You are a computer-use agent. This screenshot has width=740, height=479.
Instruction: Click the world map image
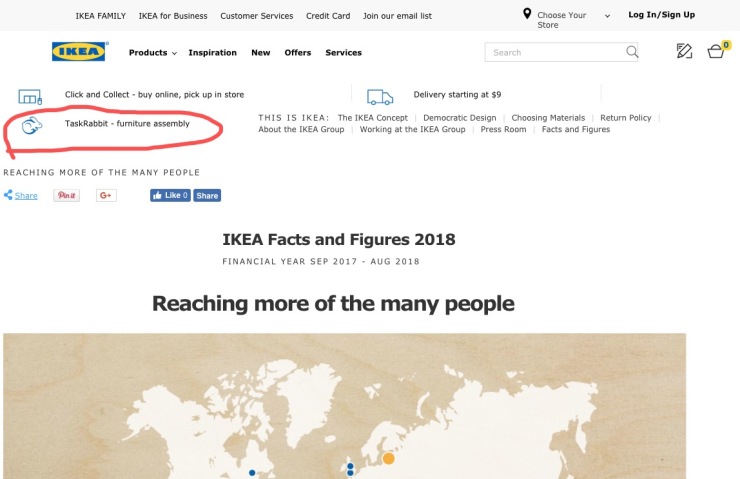click(x=345, y=406)
